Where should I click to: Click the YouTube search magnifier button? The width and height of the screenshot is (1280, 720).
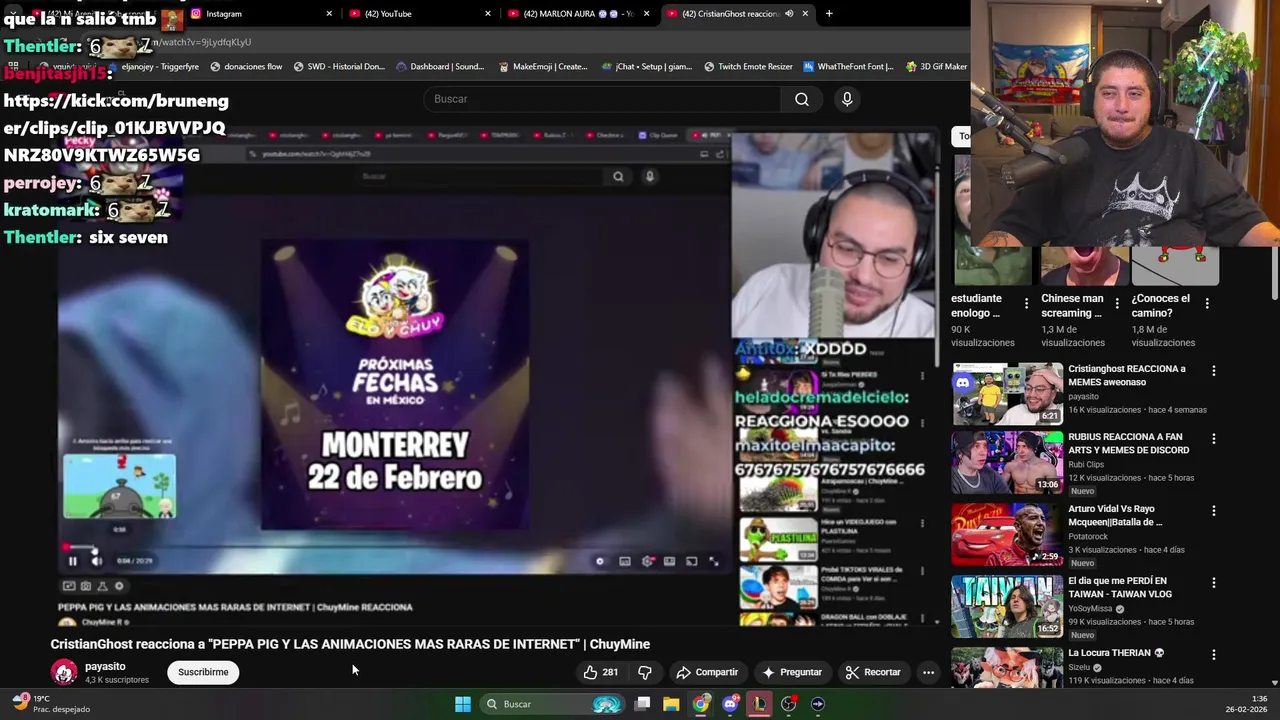click(802, 99)
